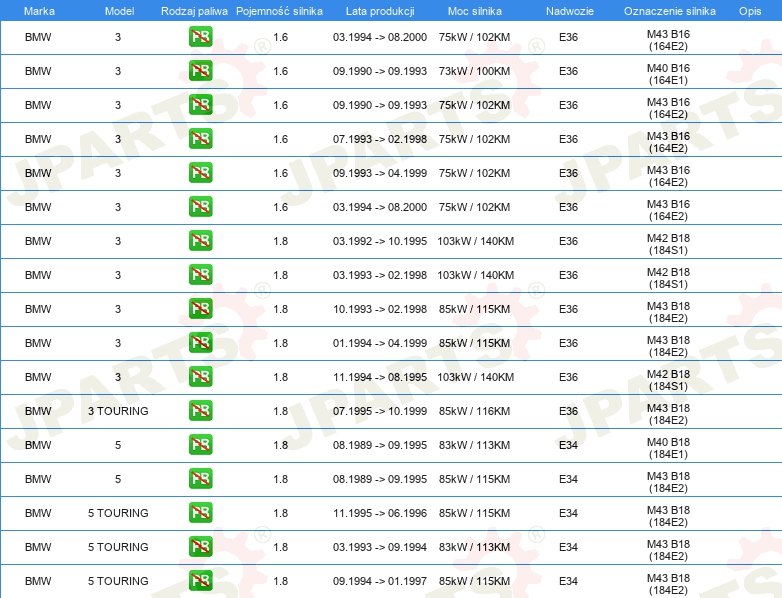Click the Pojemność silnika column header
The height and width of the screenshot is (598, 782).
[x=279, y=11]
